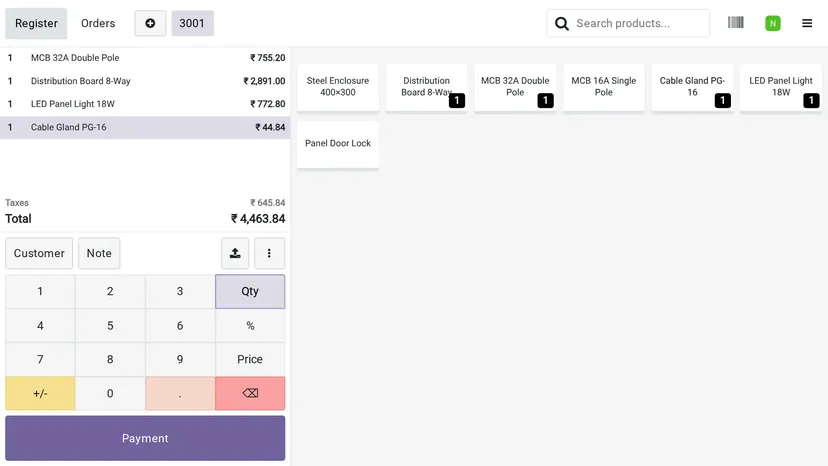Tap the backspace key on numpad
The image size is (828, 466).
[x=250, y=393]
